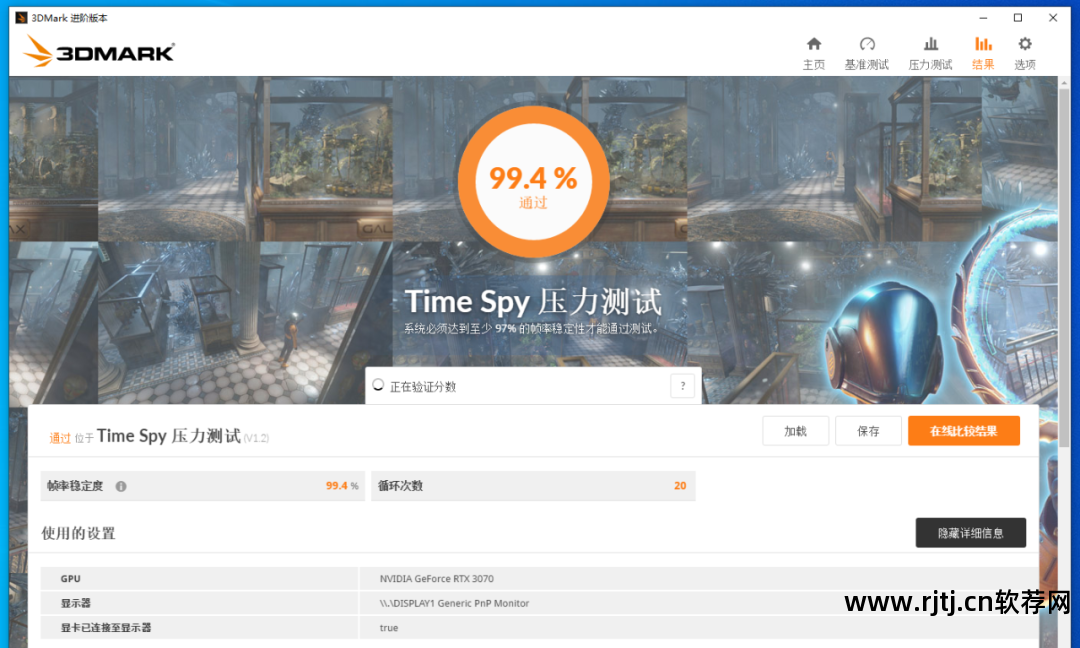Click the (V1.2) version text
The image size is (1080, 648).
click(x=256, y=439)
